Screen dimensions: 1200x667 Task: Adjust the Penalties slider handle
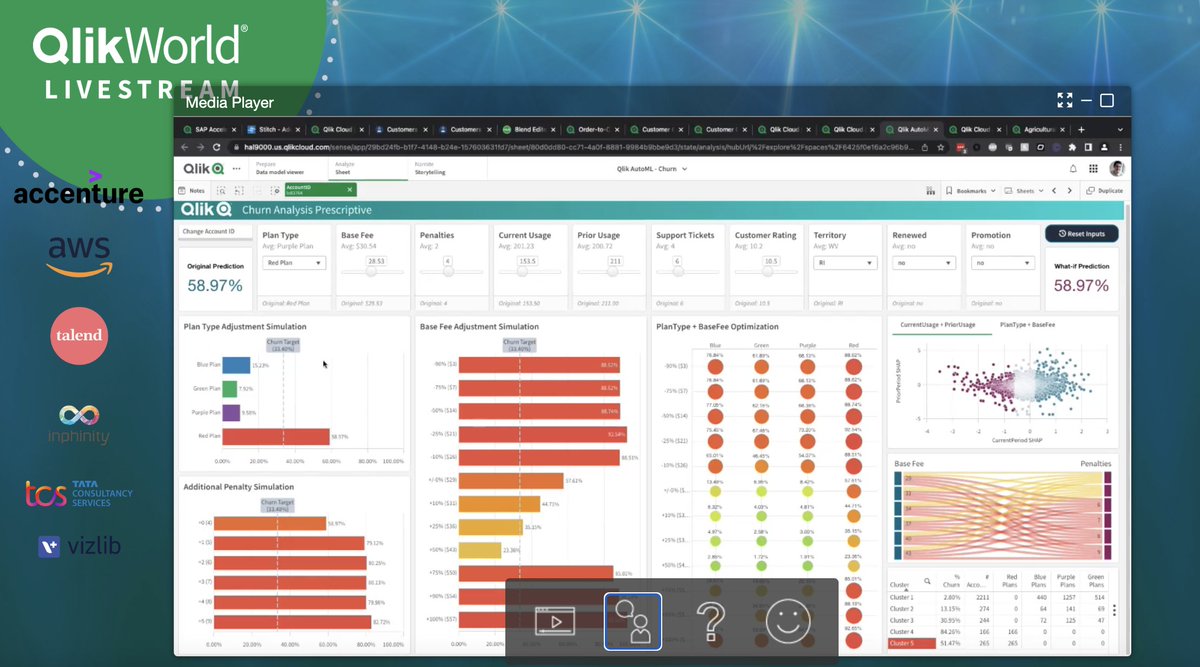[x=446, y=271]
